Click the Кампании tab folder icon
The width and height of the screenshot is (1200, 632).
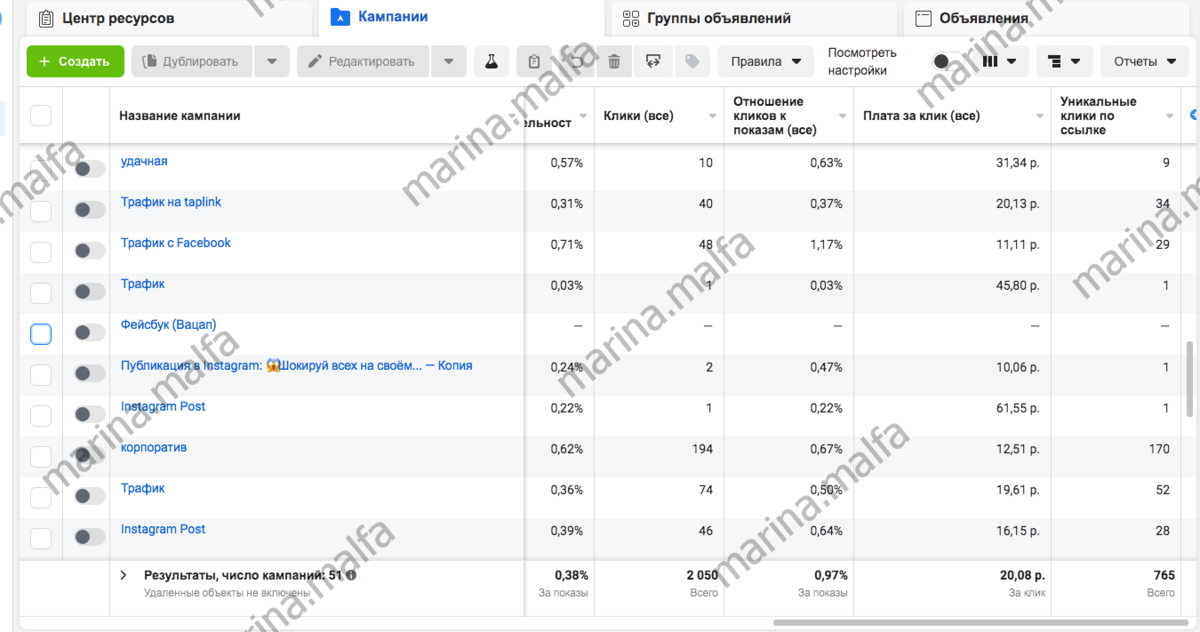pyautogui.click(x=340, y=17)
